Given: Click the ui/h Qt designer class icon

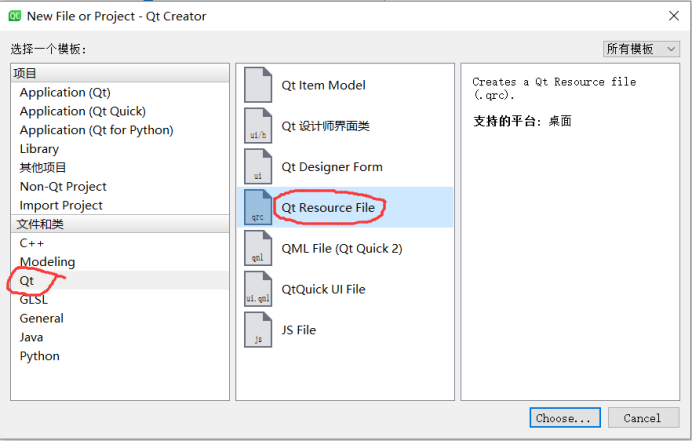Looking at the screenshot, I should 258,125.
